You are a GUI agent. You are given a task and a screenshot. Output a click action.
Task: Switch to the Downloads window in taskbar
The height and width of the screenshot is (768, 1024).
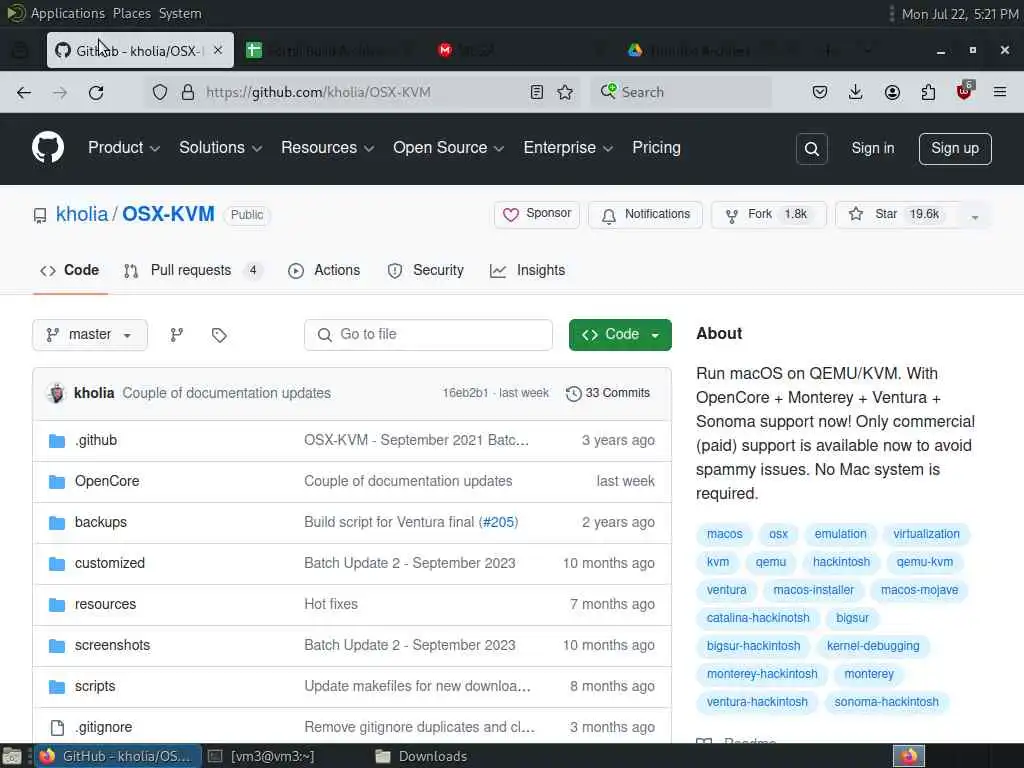click(422, 756)
